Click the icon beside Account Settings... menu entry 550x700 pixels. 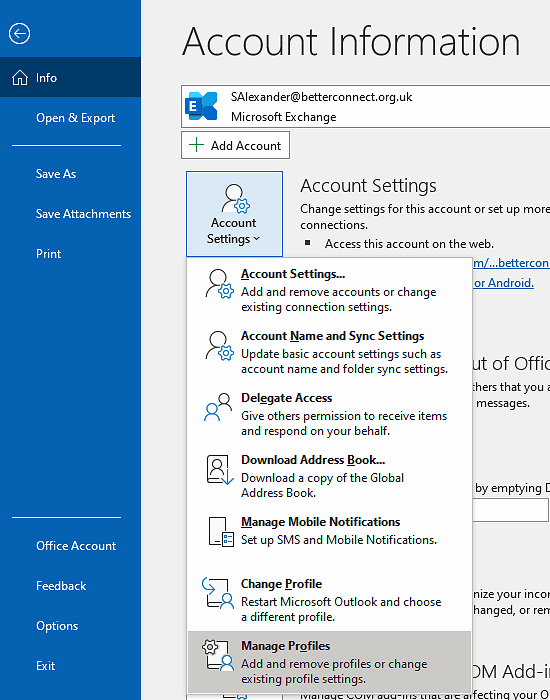[x=220, y=283]
